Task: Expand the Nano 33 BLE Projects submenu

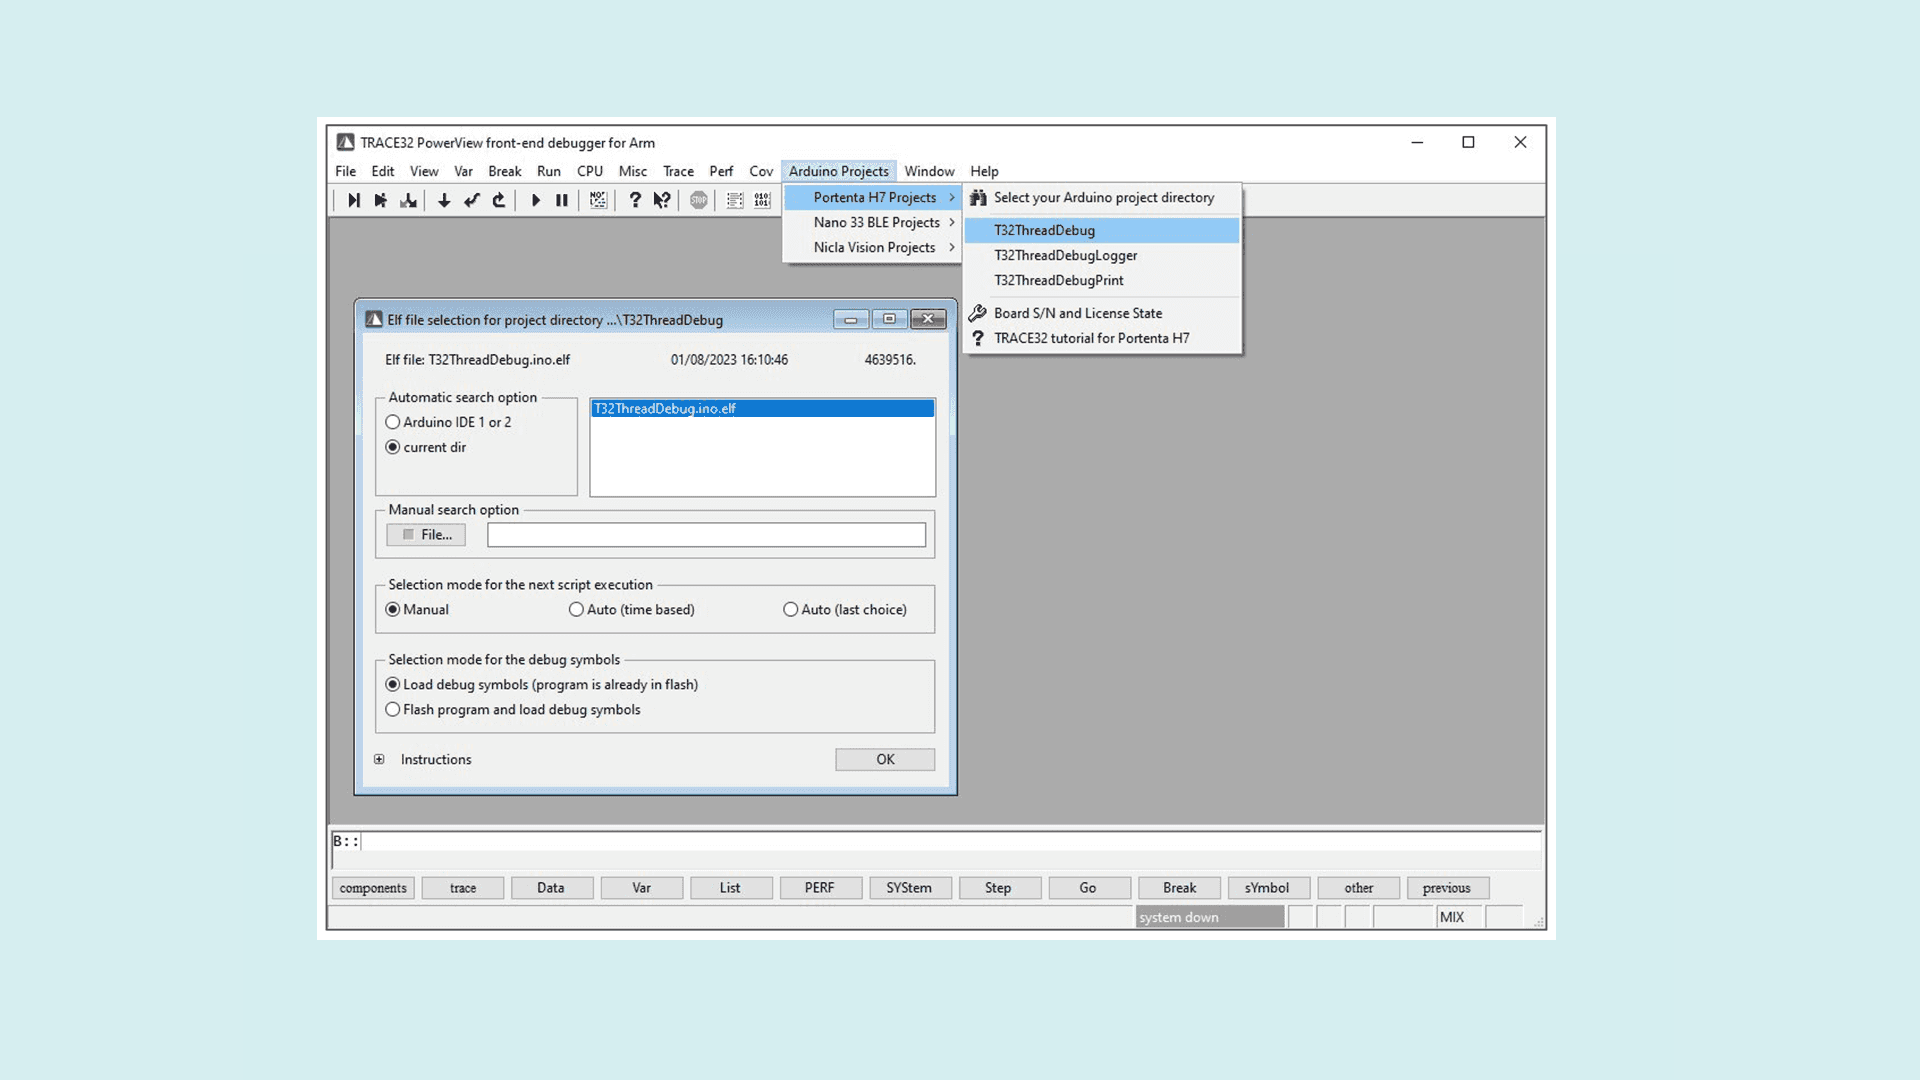Action: click(x=876, y=222)
